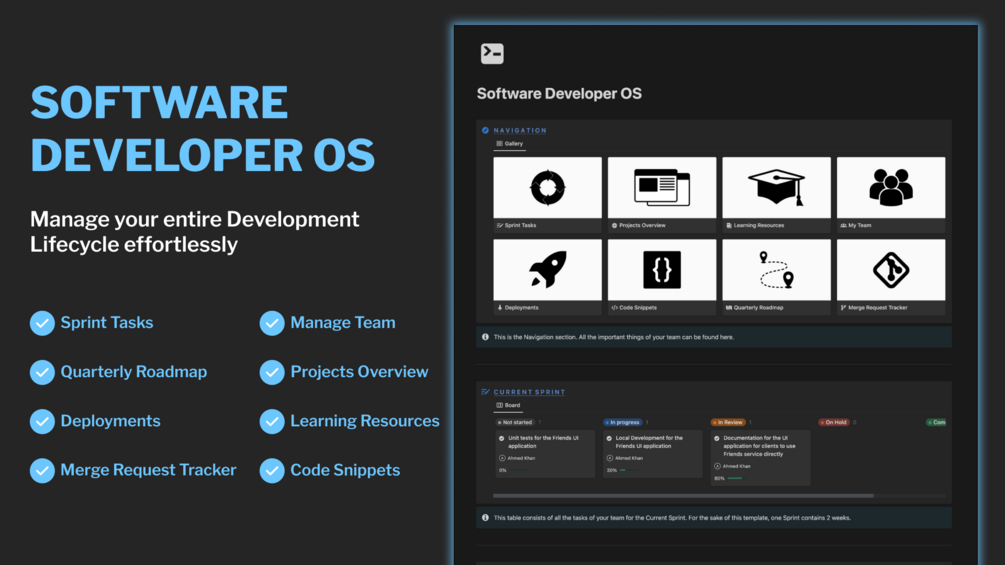Open the Code Snippets curly braces icon
This screenshot has width=1005, height=565.
[661, 270]
